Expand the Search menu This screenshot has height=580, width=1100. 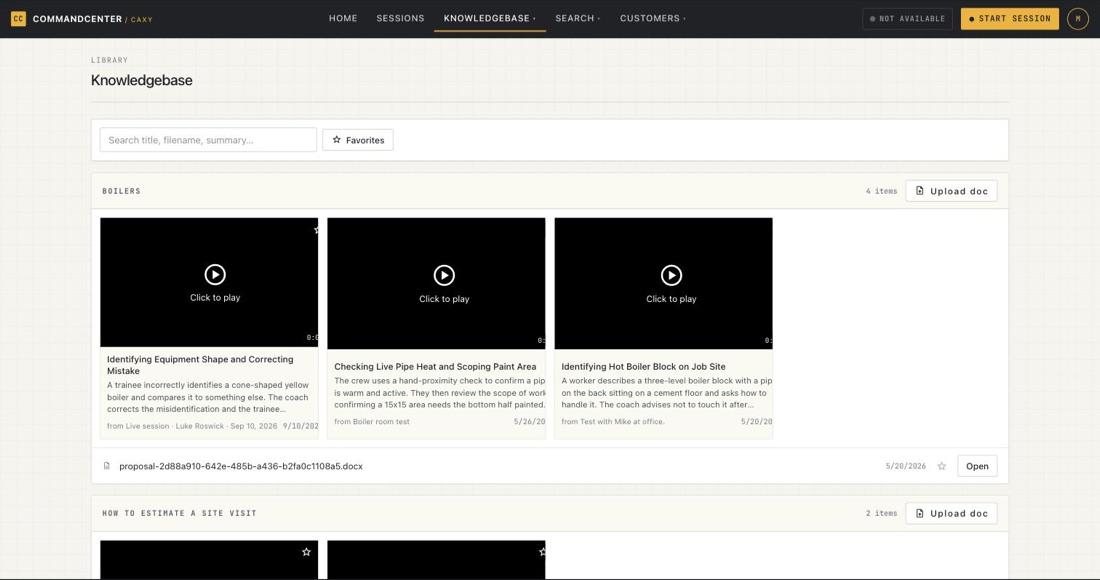pyautogui.click(x=577, y=18)
